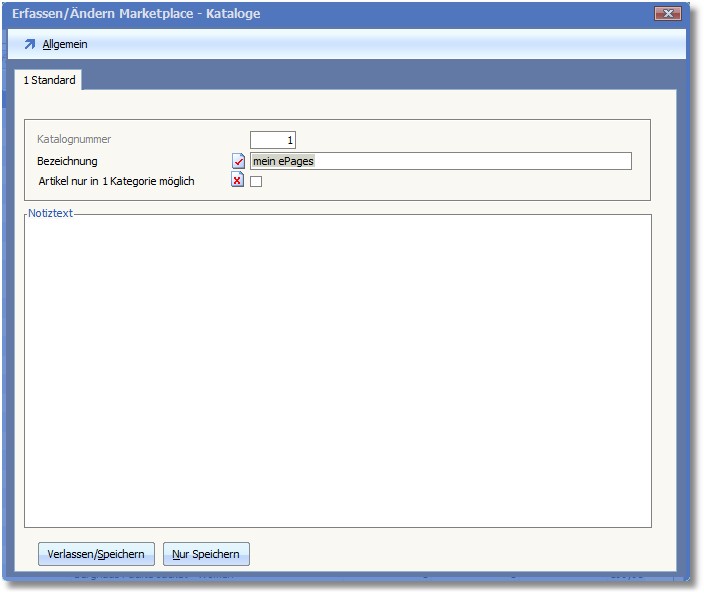Switch to the 1 Standard tab
The width and height of the screenshot is (704, 595).
click(49, 80)
